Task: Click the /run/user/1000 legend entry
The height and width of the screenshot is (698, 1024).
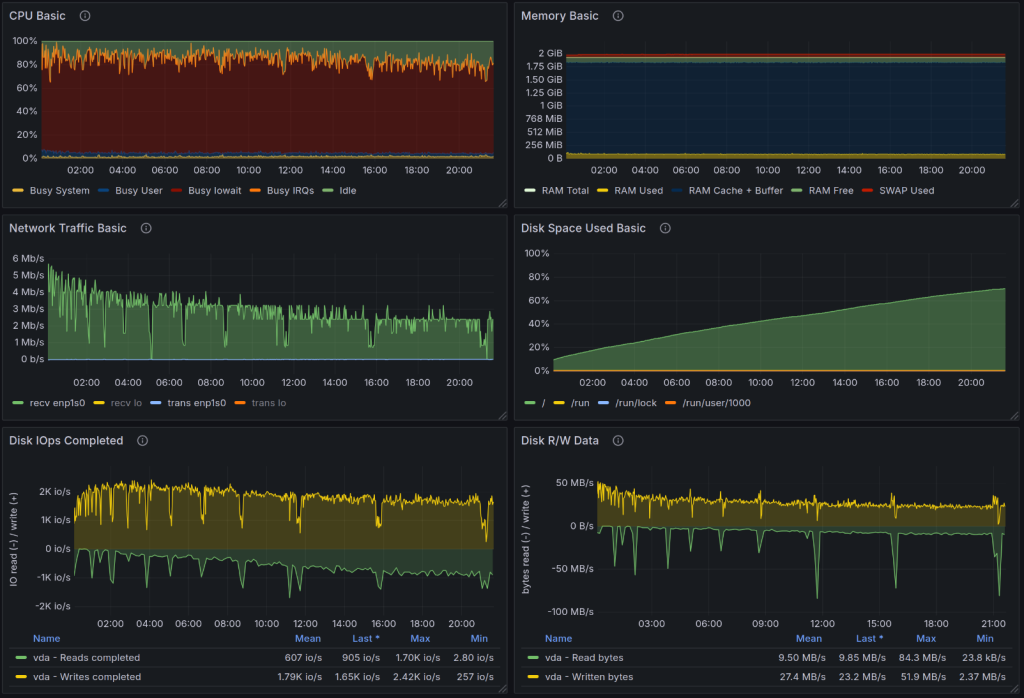Action: pyautogui.click(x=718, y=402)
